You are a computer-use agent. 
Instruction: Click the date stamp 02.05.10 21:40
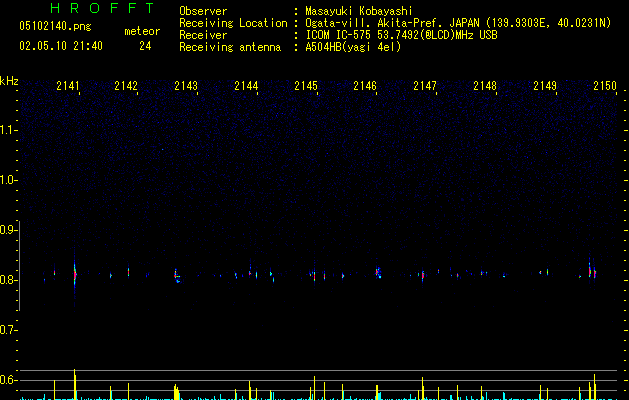tap(61, 46)
